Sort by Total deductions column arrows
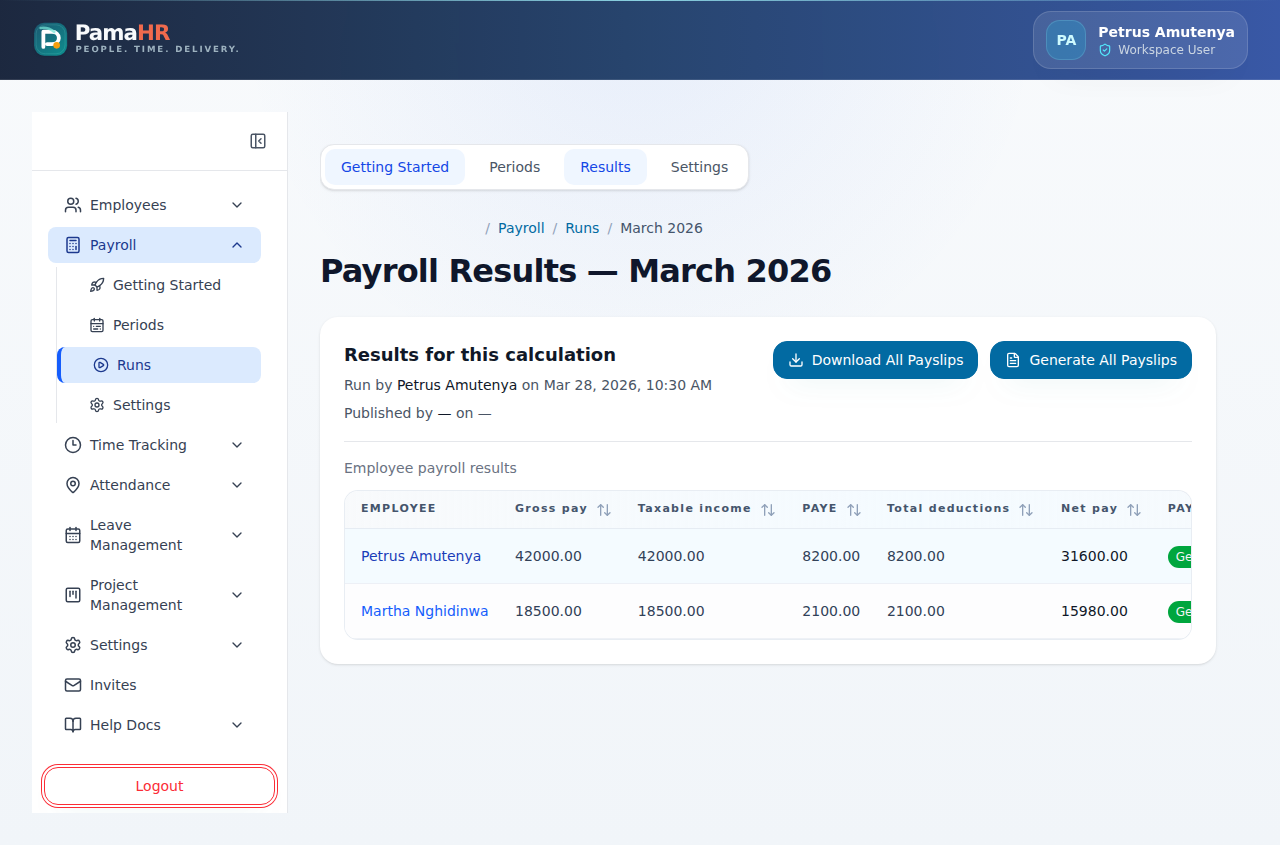 1026,510
